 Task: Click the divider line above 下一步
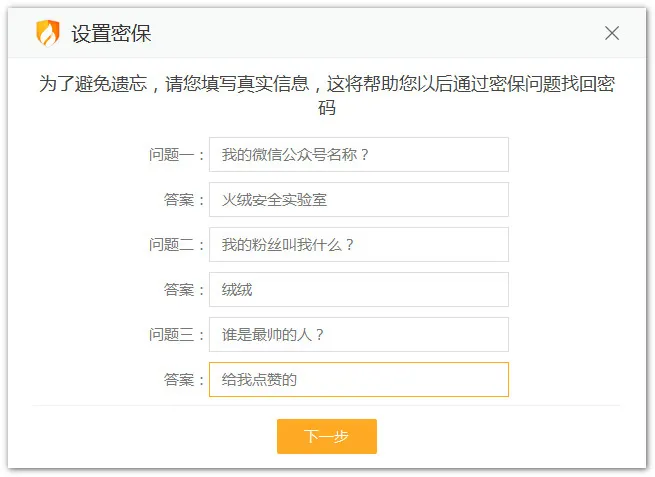326,406
